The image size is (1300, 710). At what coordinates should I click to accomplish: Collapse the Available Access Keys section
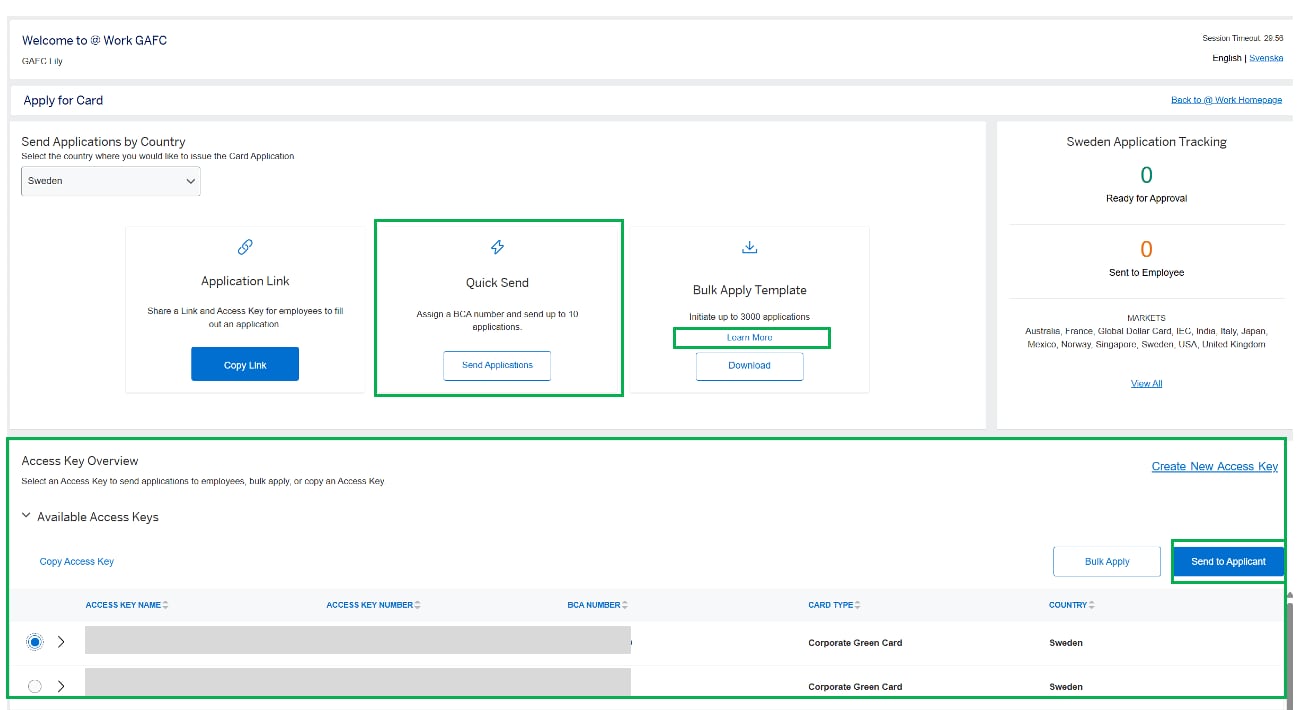pos(25,516)
